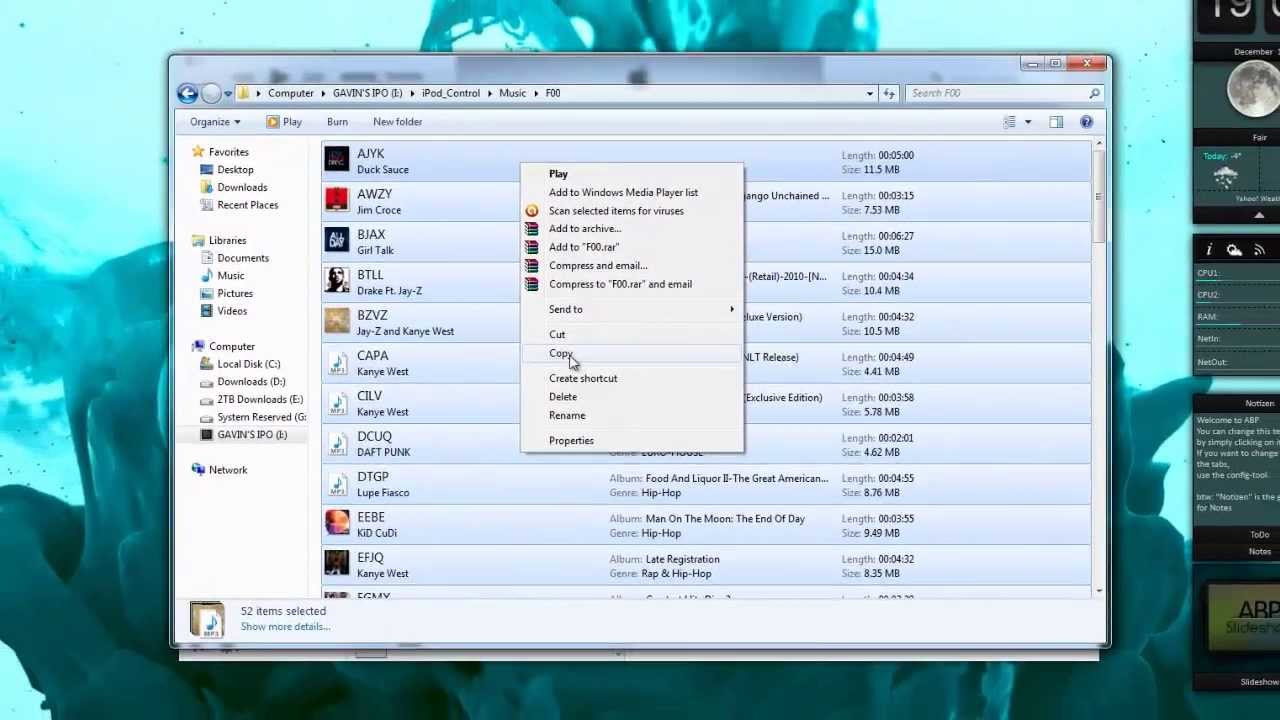Choose Rename in the context menu

(x=632, y=415)
